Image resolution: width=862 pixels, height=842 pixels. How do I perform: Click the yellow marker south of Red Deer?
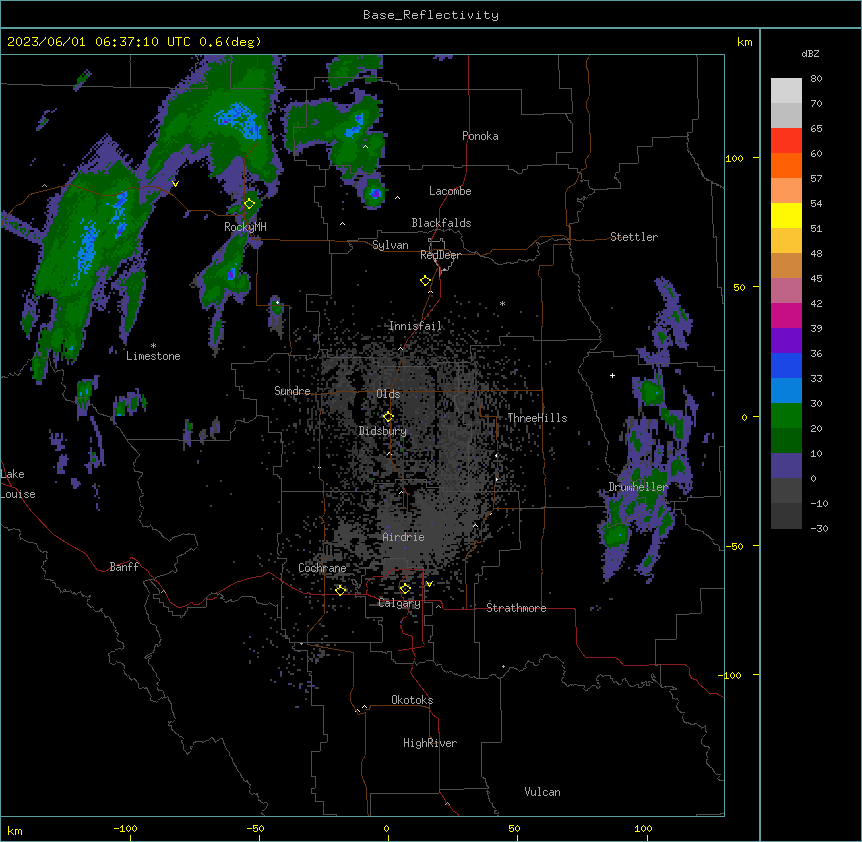coord(426,280)
